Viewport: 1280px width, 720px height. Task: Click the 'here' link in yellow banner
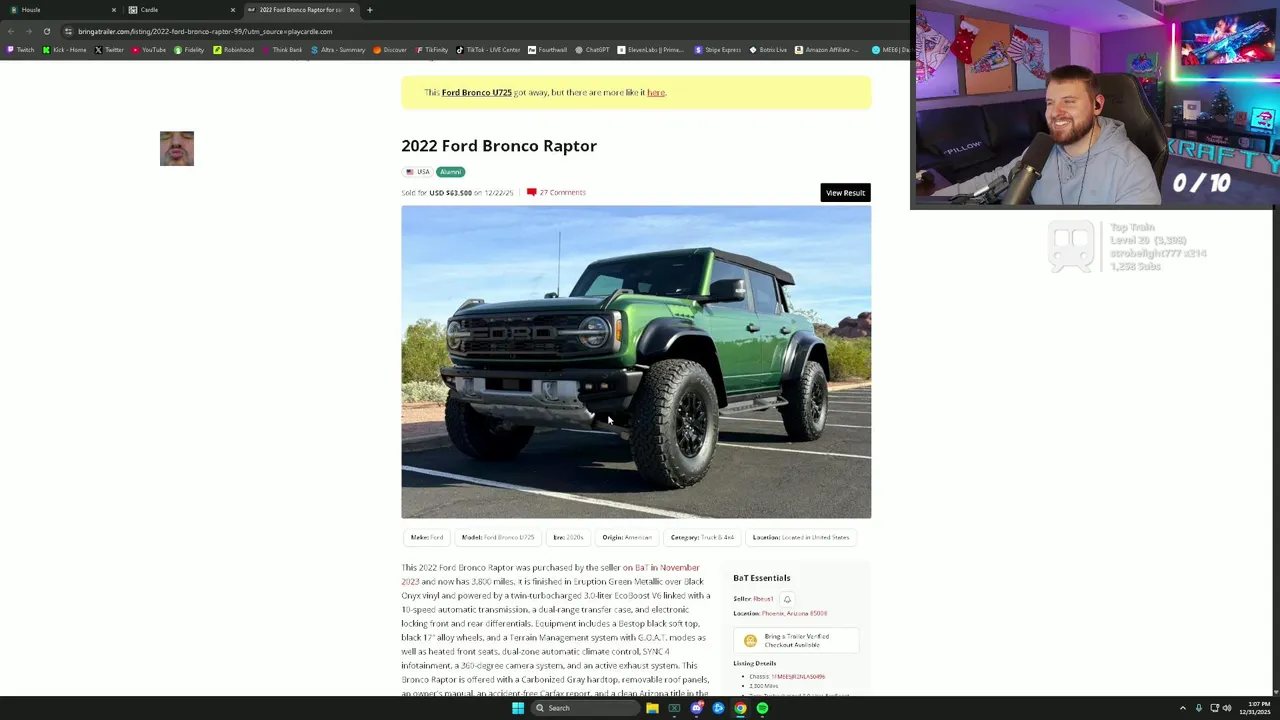655,92
